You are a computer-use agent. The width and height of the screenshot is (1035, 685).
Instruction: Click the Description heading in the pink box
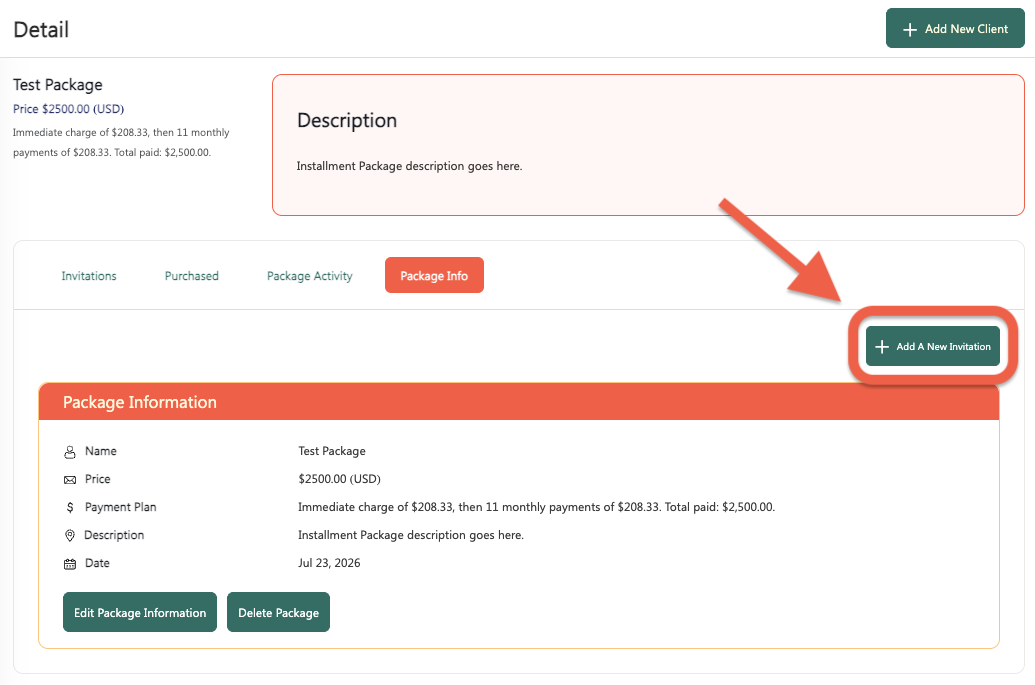coord(347,121)
